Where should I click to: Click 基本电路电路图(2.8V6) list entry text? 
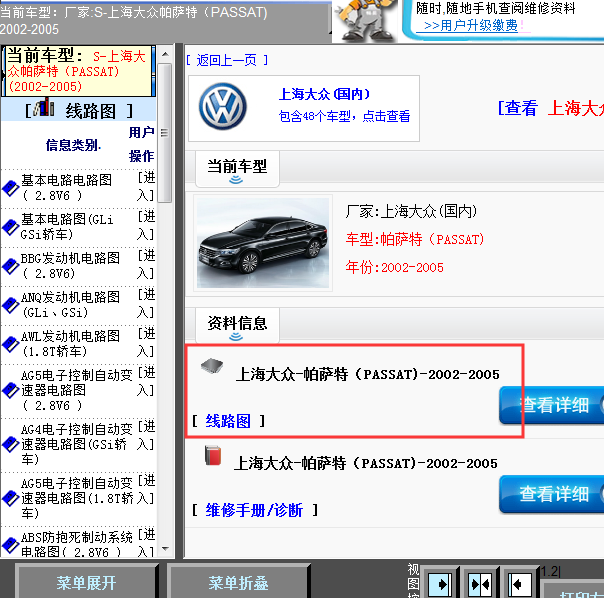(x=66, y=188)
